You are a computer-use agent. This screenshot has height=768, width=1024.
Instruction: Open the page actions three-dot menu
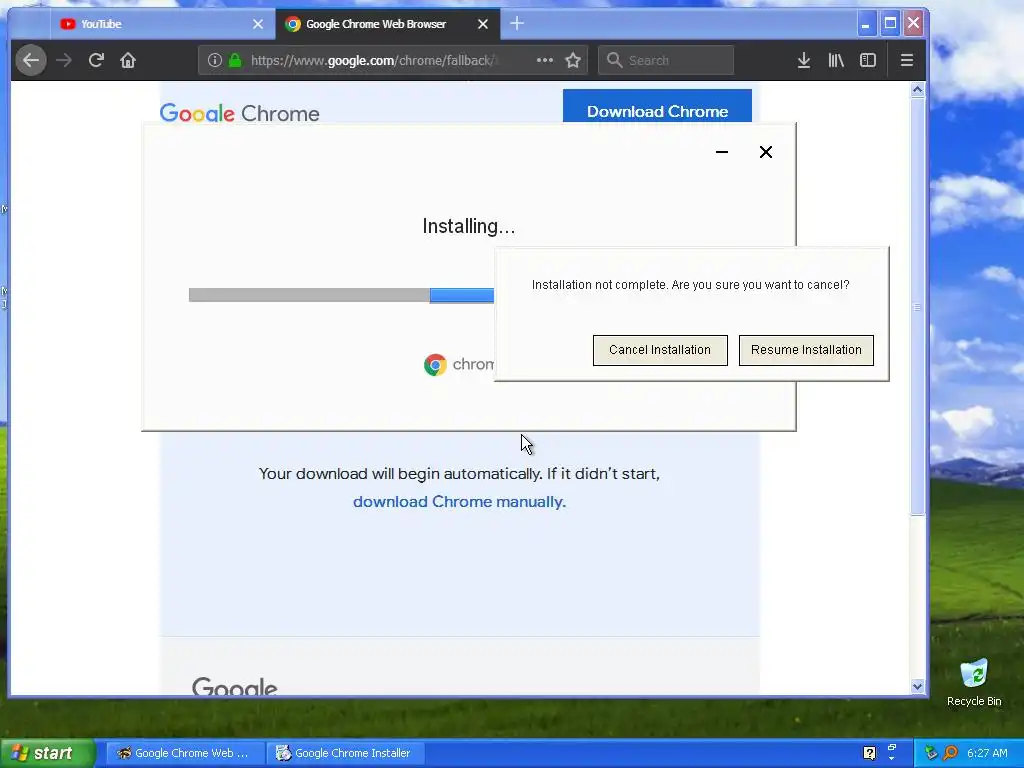click(545, 60)
